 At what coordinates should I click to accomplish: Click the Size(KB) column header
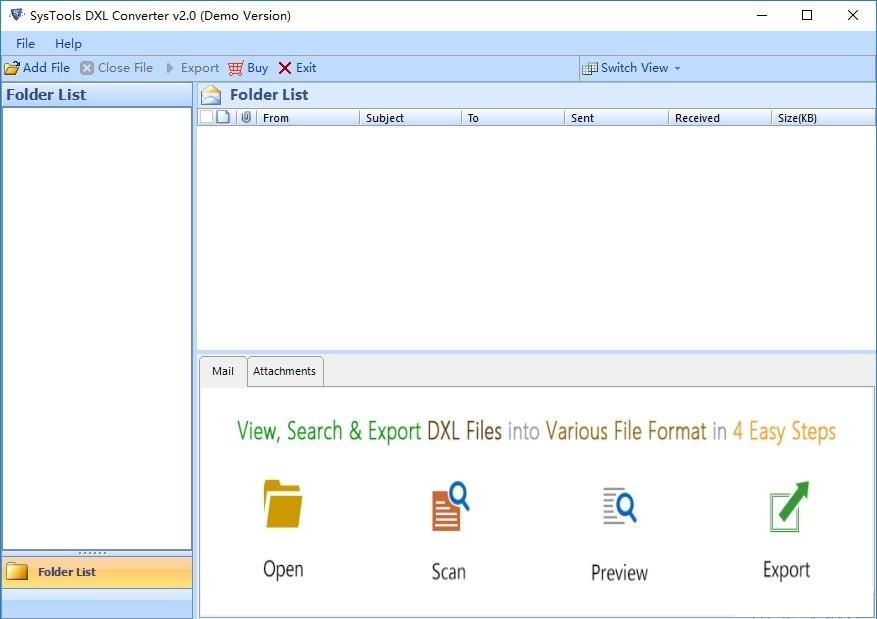[x=822, y=118]
